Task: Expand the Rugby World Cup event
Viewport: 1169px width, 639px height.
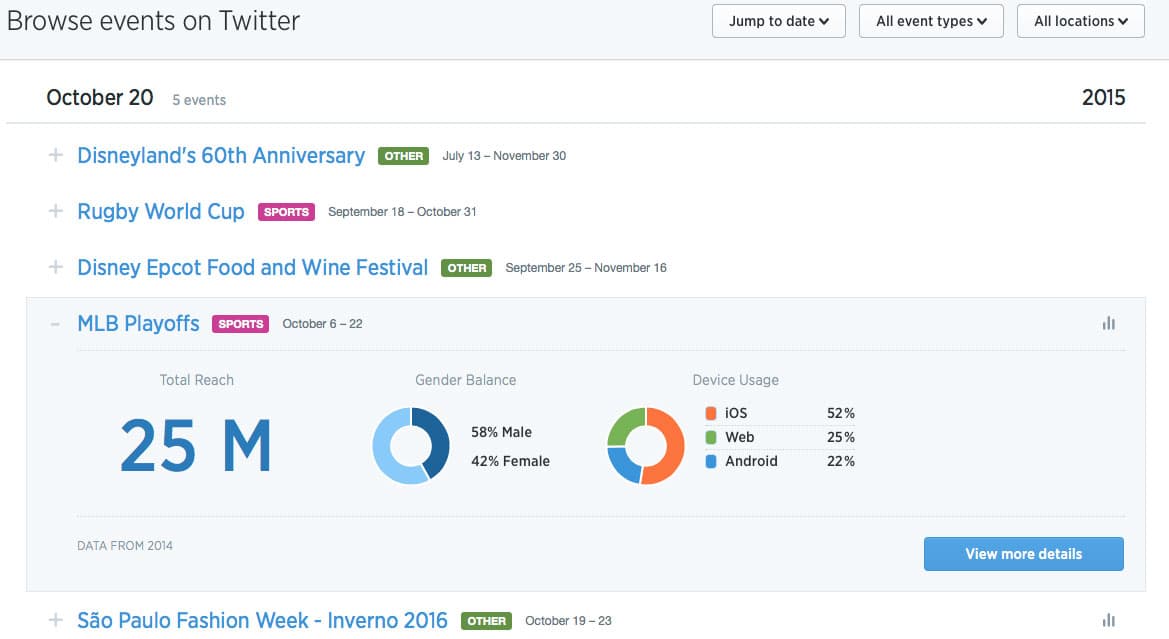Action: [x=56, y=211]
